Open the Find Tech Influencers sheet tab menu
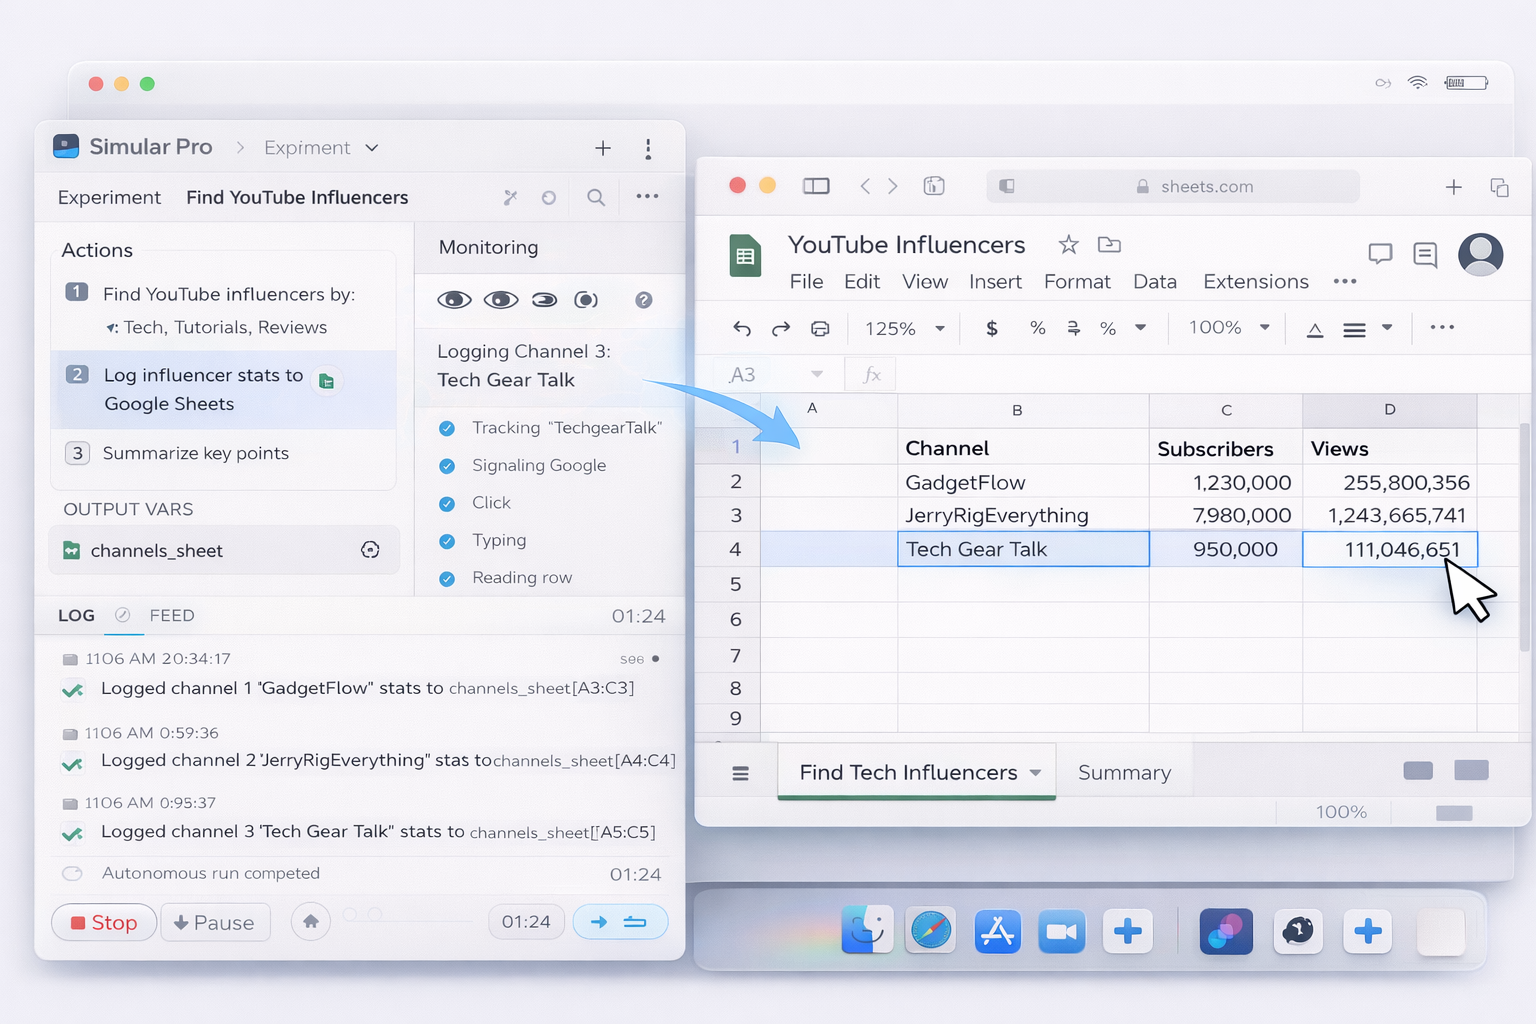Image resolution: width=1536 pixels, height=1024 pixels. (x=1035, y=773)
